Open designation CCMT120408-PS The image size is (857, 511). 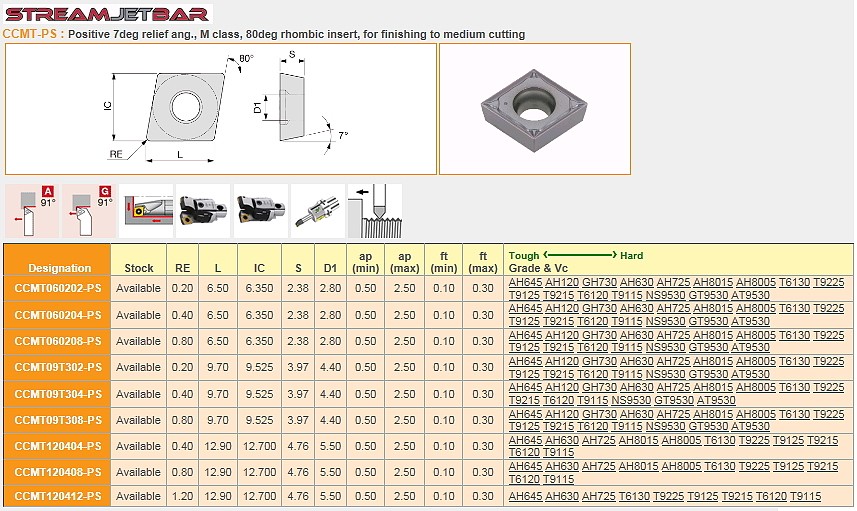click(58, 472)
